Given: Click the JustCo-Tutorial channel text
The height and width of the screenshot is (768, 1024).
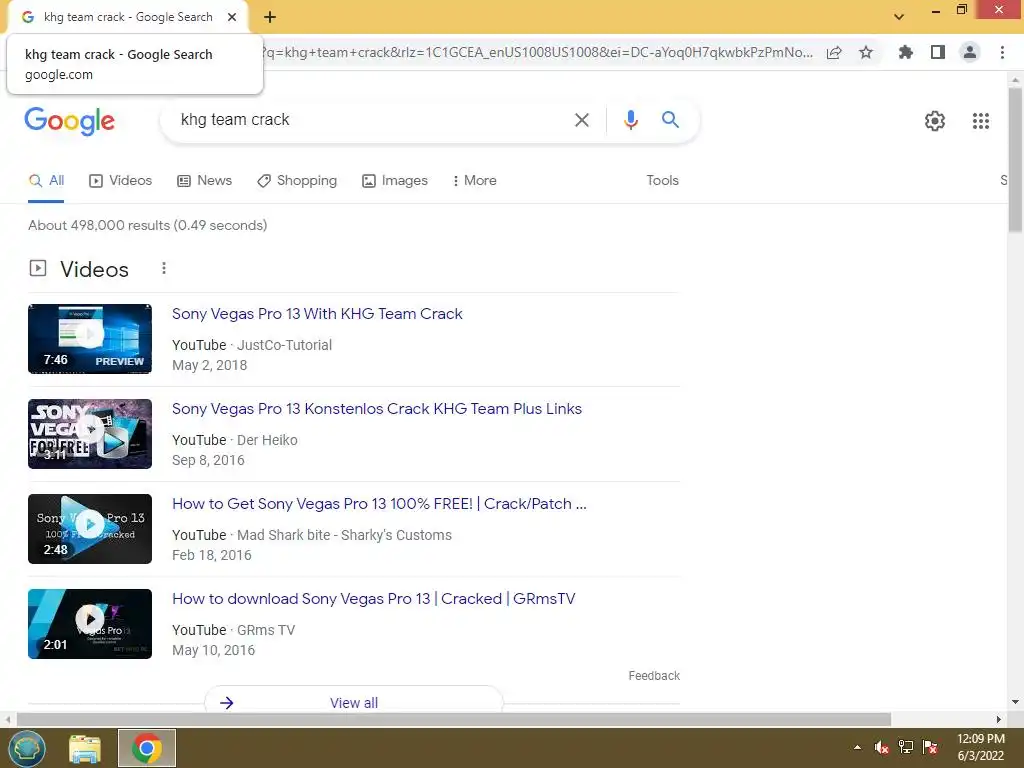Looking at the screenshot, I should (x=284, y=345).
